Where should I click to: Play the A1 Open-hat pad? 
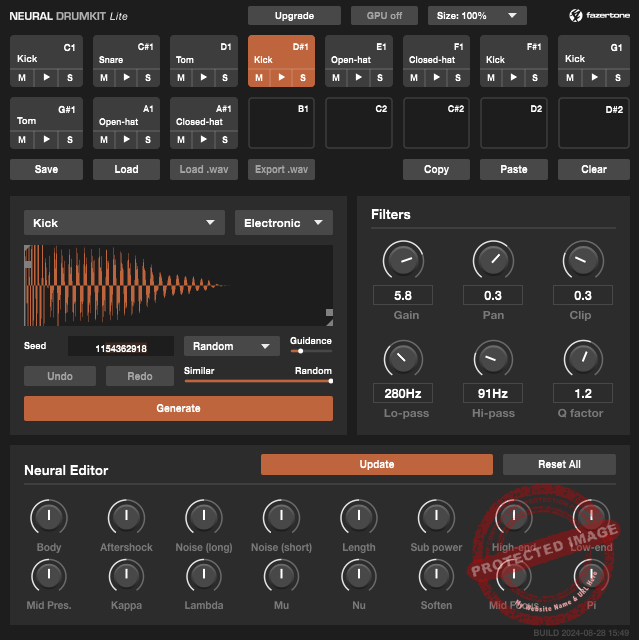(x=126, y=139)
